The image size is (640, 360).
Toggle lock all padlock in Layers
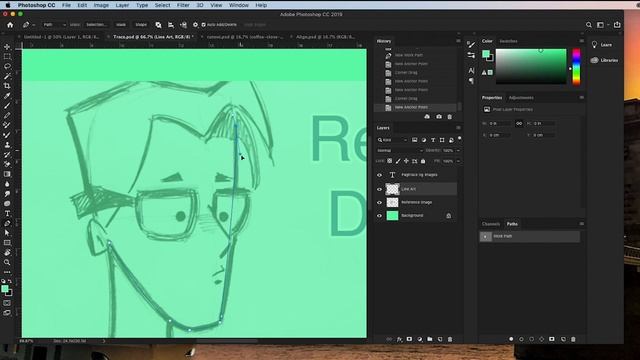[x=423, y=161]
